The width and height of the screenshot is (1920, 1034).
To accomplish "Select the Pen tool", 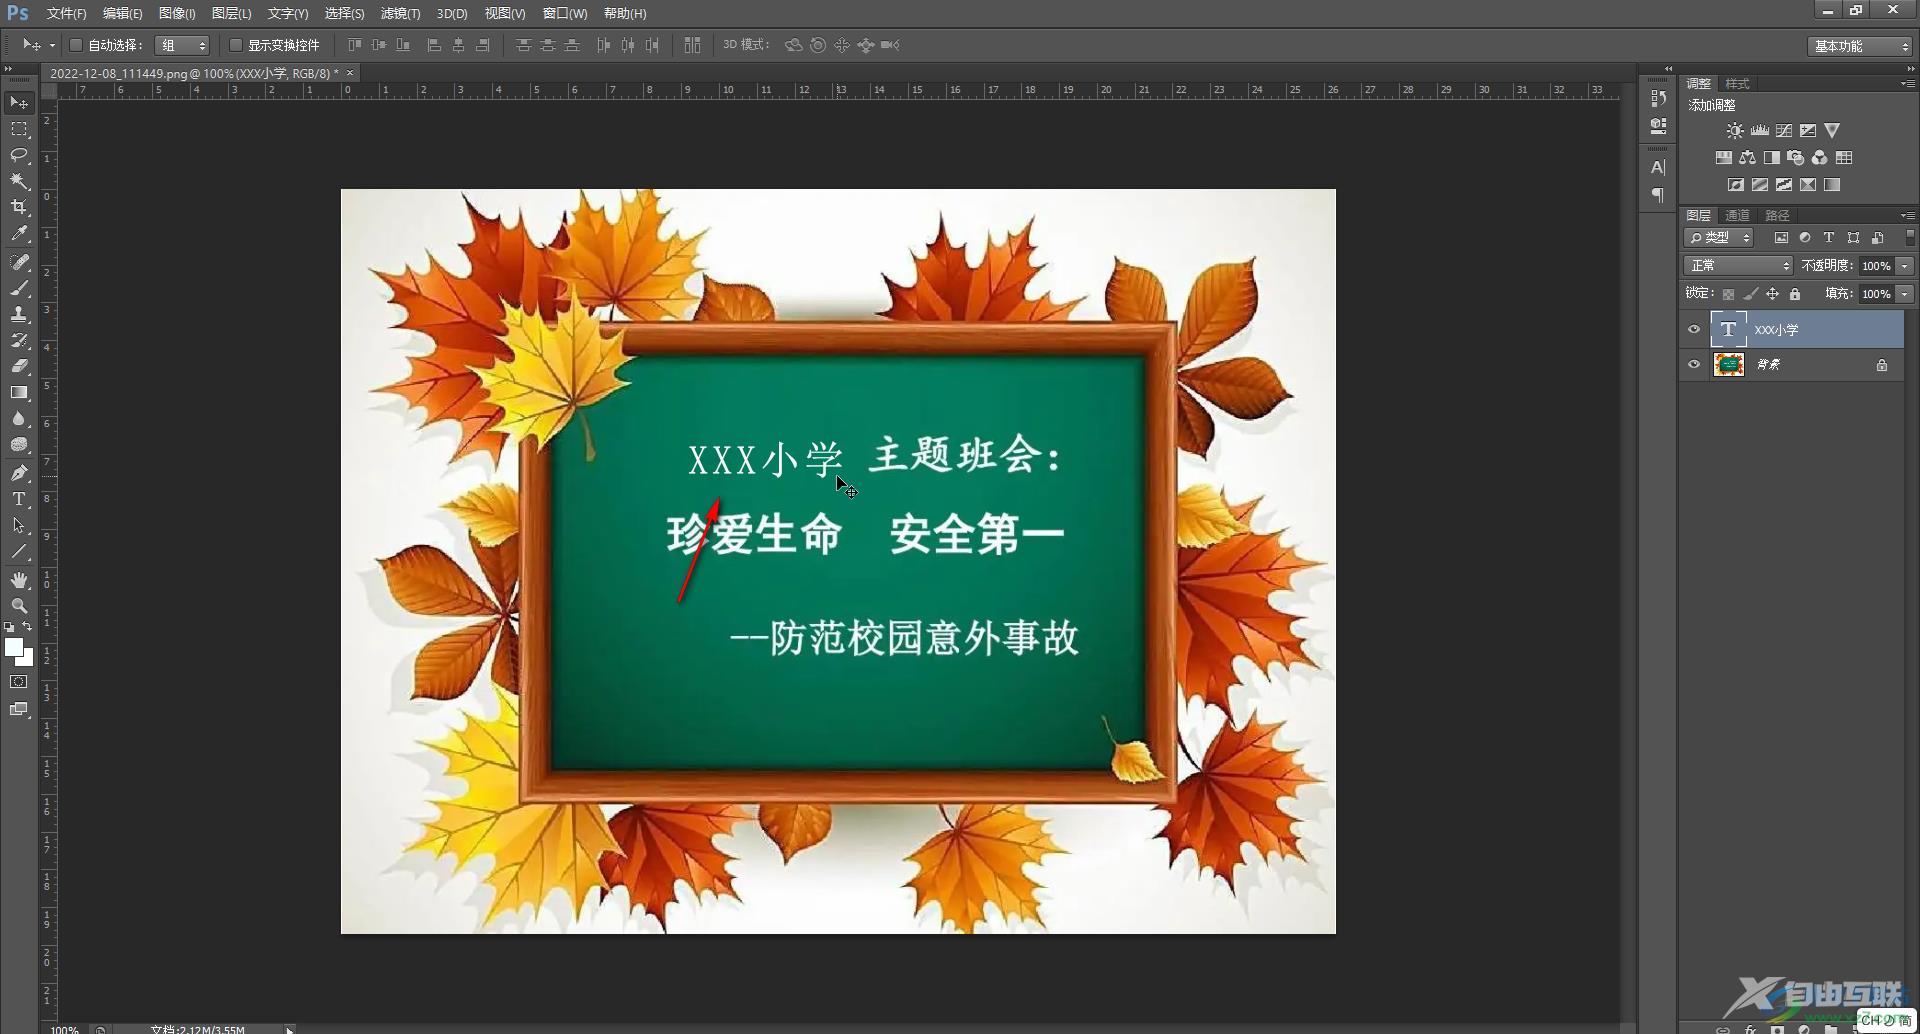I will (x=19, y=473).
